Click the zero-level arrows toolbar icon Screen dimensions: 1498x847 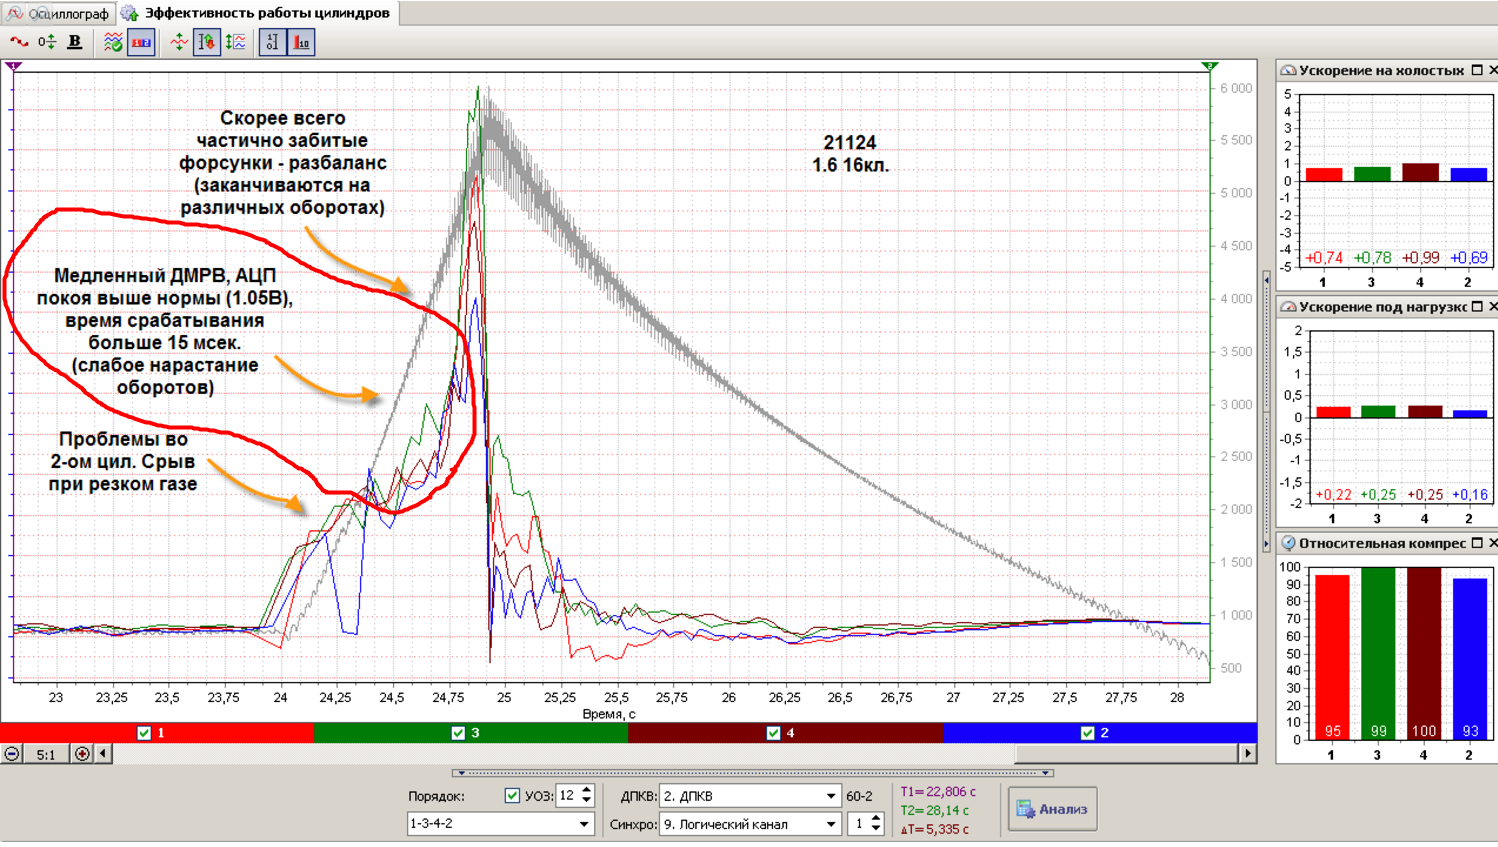click(47, 42)
